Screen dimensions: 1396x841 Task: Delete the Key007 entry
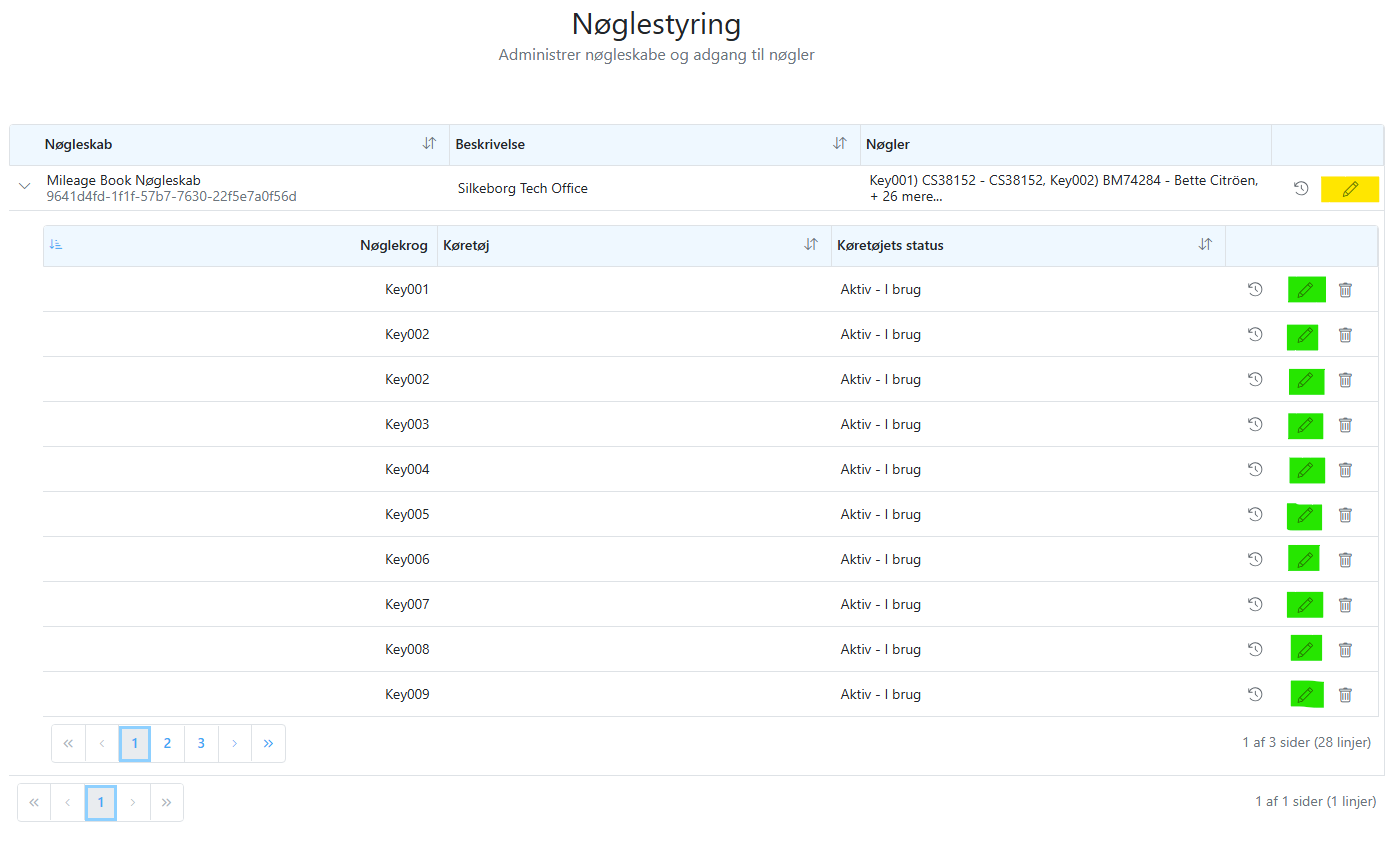1345,605
